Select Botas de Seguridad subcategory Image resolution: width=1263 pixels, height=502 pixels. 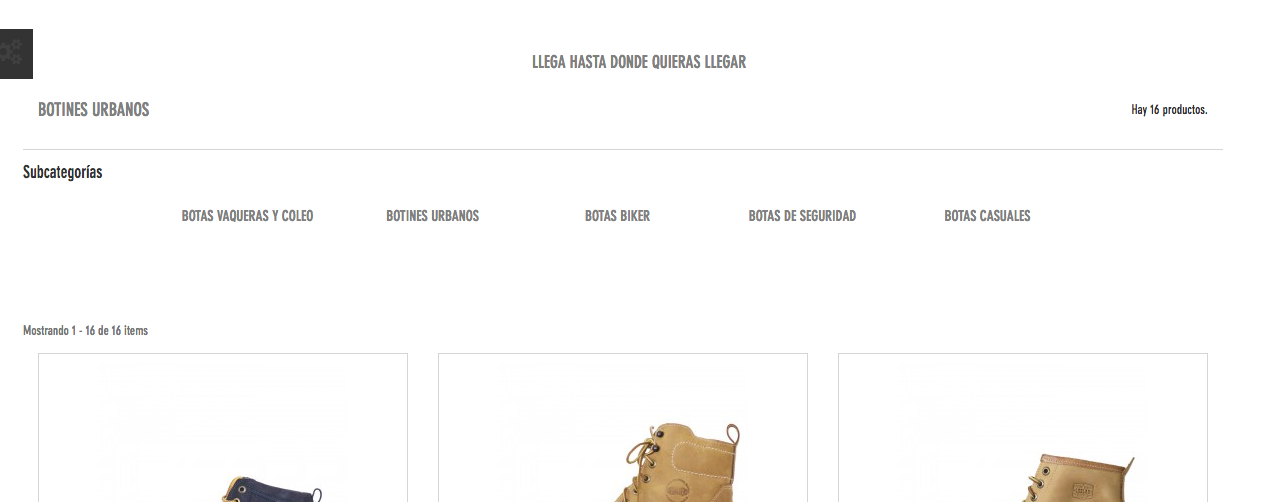802,216
